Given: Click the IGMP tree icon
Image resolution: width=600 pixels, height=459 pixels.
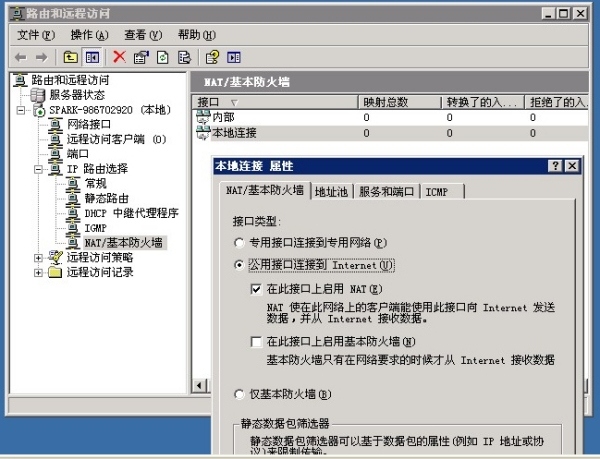Looking at the screenshot, I should [x=73, y=228].
